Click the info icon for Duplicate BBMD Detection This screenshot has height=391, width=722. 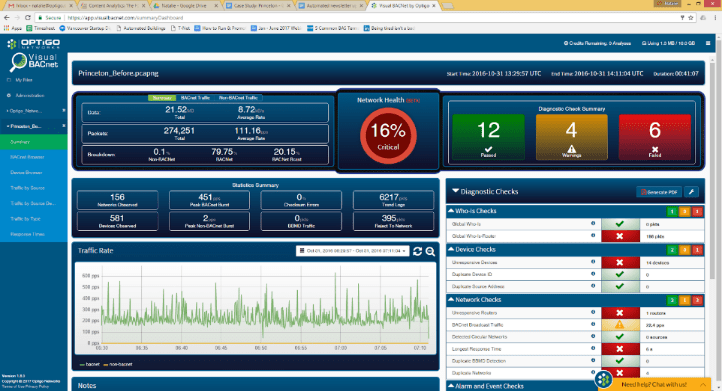(593, 360)
